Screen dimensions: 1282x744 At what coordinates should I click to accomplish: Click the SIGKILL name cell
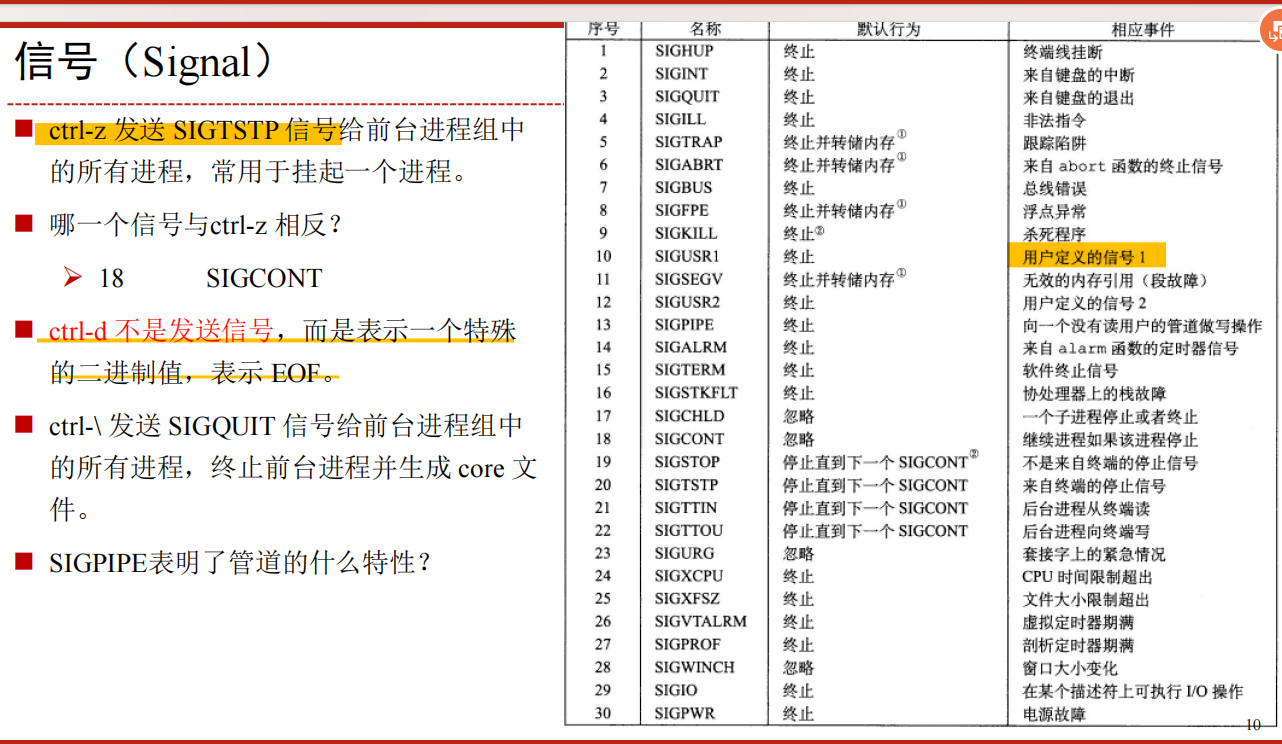click(685, 234)
